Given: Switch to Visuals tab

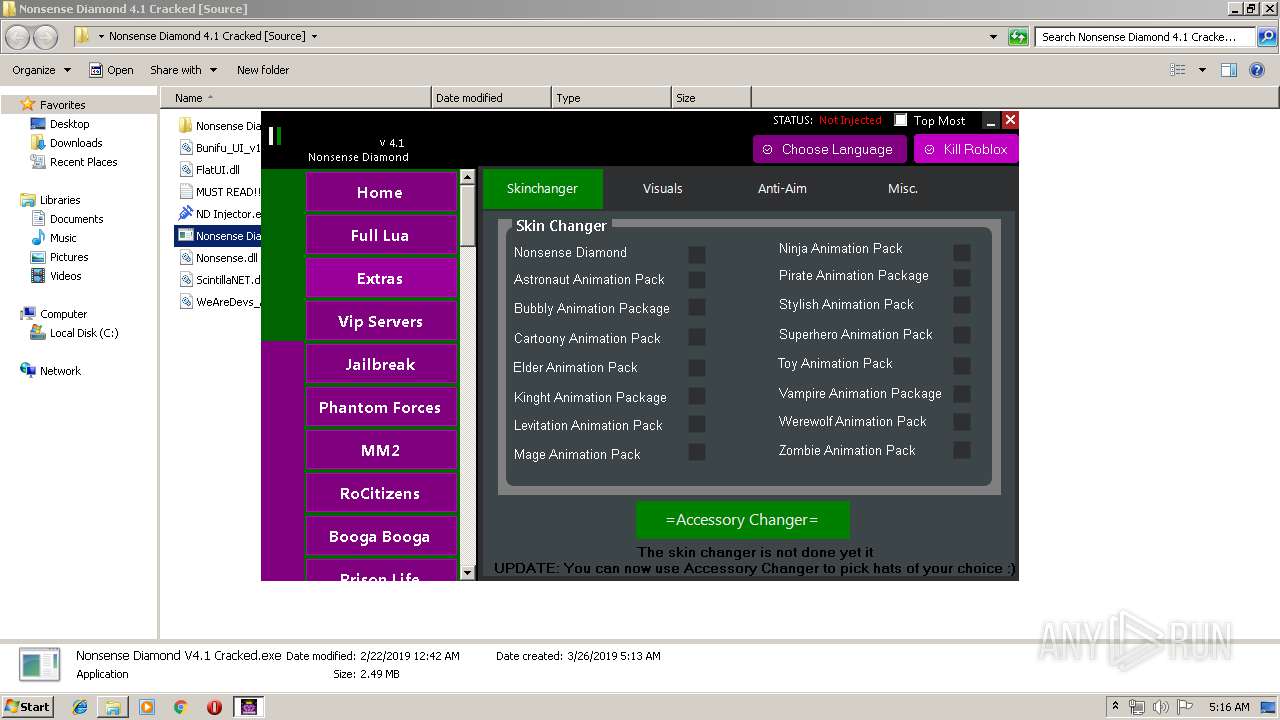Looking at the screenshot, I should pos(662,189).
